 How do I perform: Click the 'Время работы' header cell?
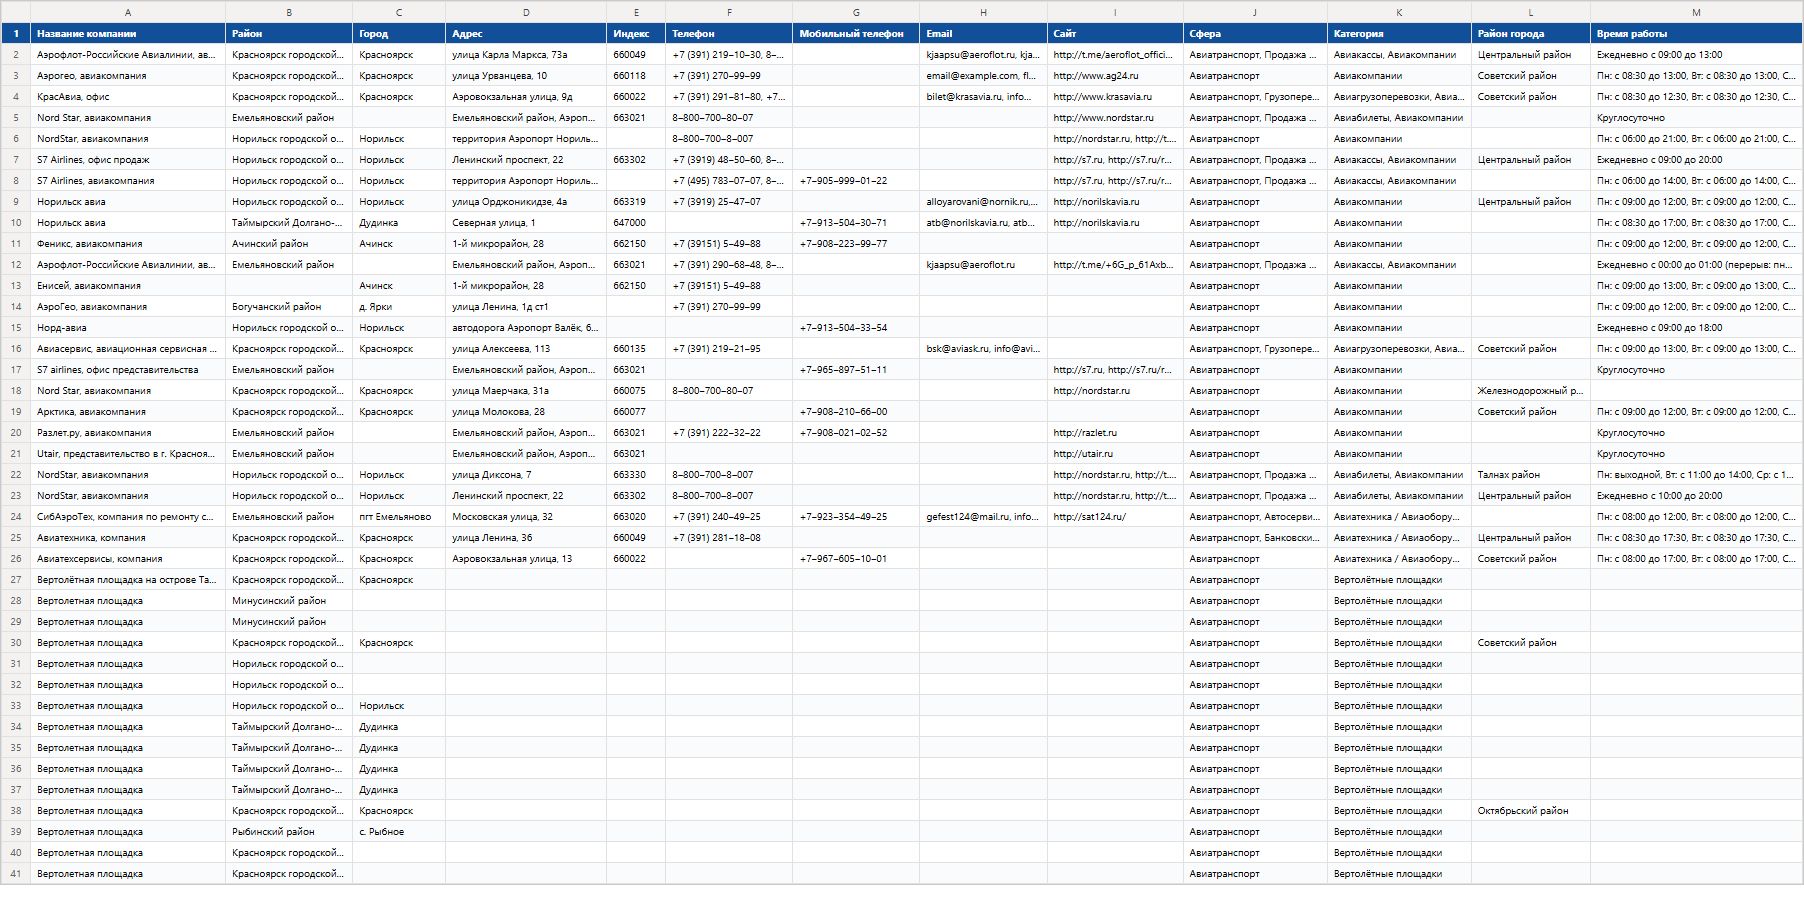click(1696, 34)
